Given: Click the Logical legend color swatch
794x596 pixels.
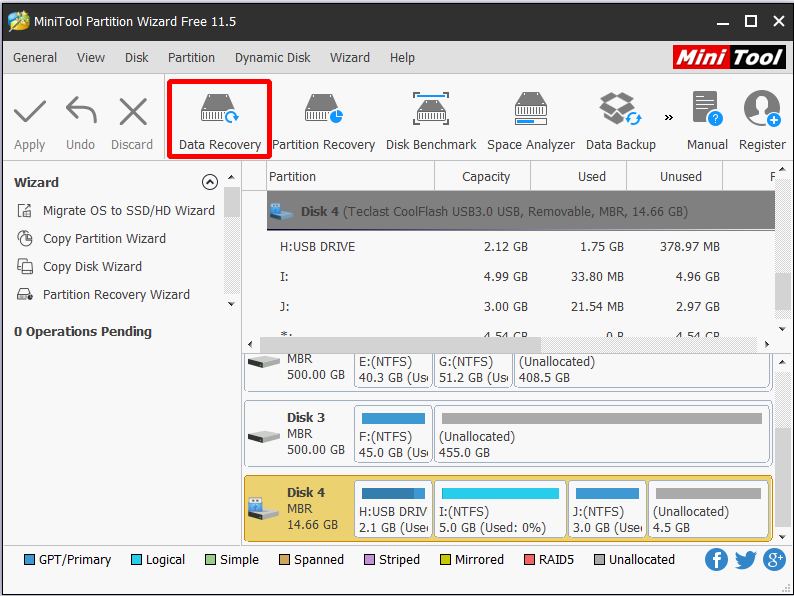Looking at the screenshot, I should [x=136, y=560].
